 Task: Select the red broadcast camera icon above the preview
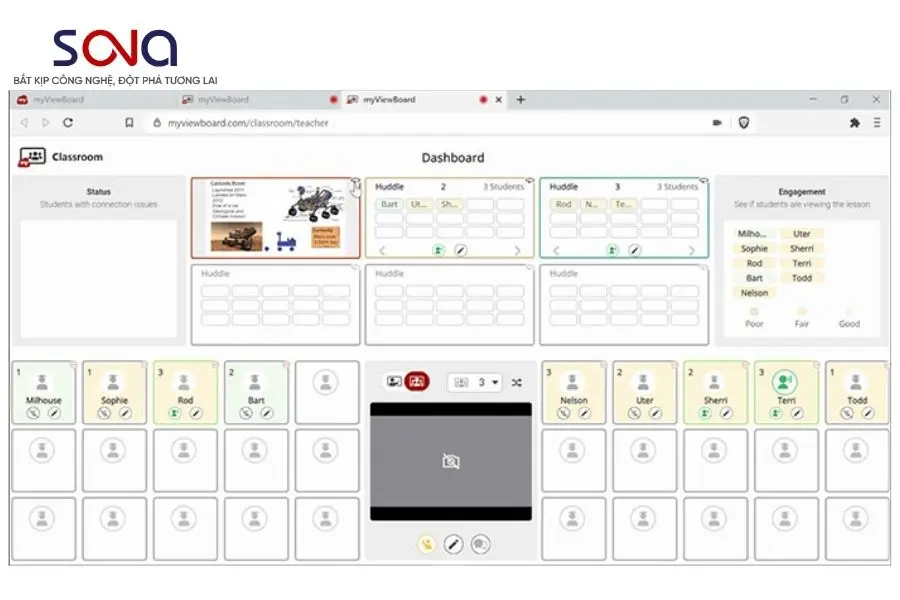[x=417, y=382]
